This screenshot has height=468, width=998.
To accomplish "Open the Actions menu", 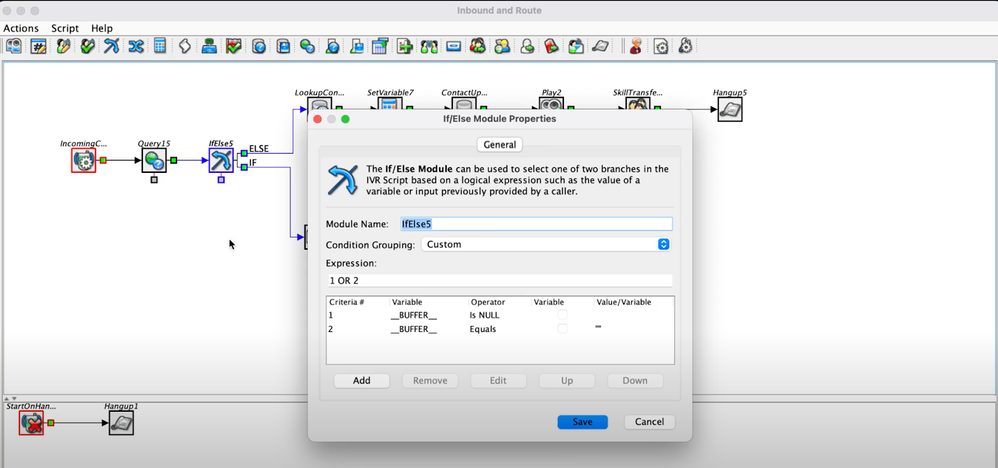I will coord(21,28).
